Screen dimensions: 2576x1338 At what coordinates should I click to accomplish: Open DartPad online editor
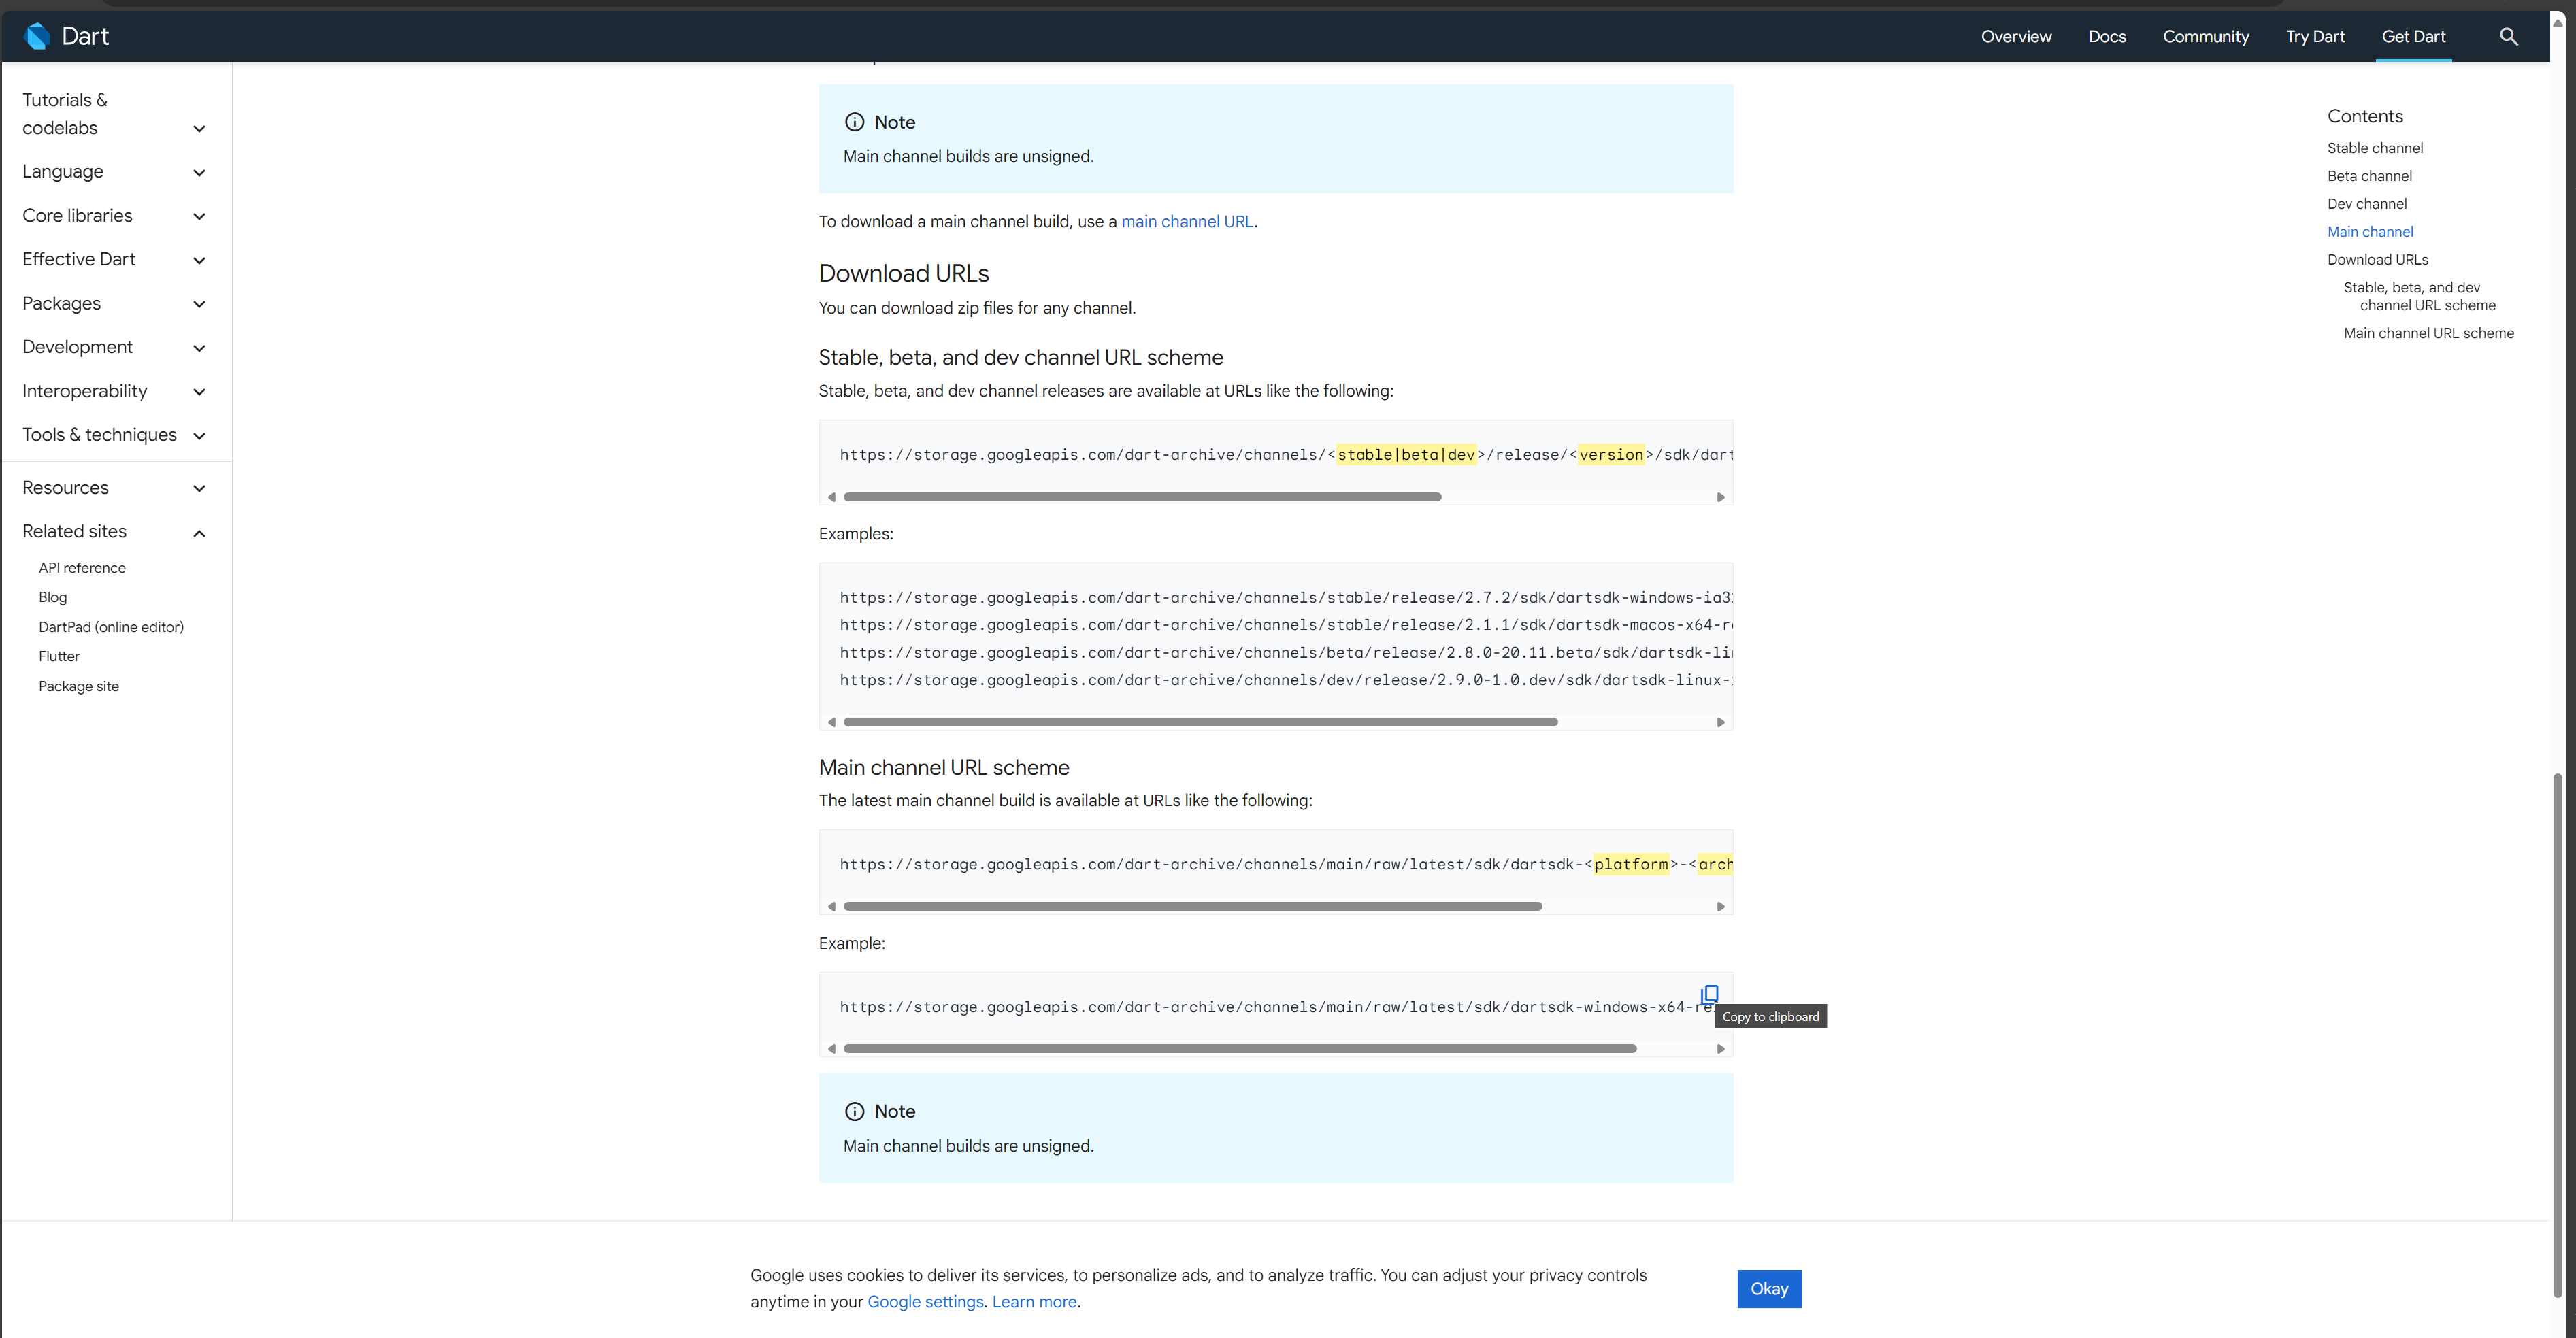[x=111, y=627]
